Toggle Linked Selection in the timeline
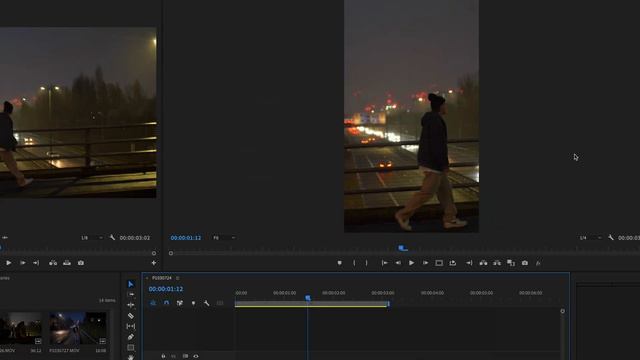This screenshot has height=360, width=640. (x=180, y=303)
